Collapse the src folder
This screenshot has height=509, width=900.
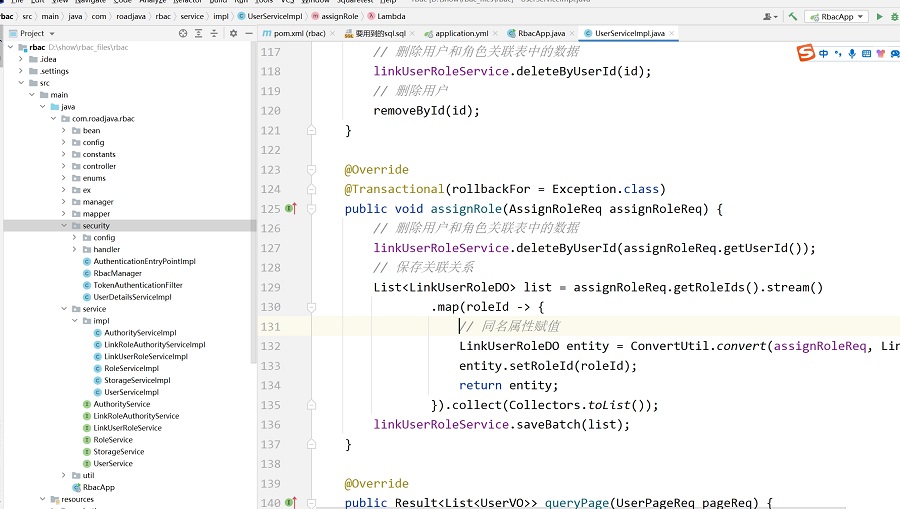pos(21,83)
